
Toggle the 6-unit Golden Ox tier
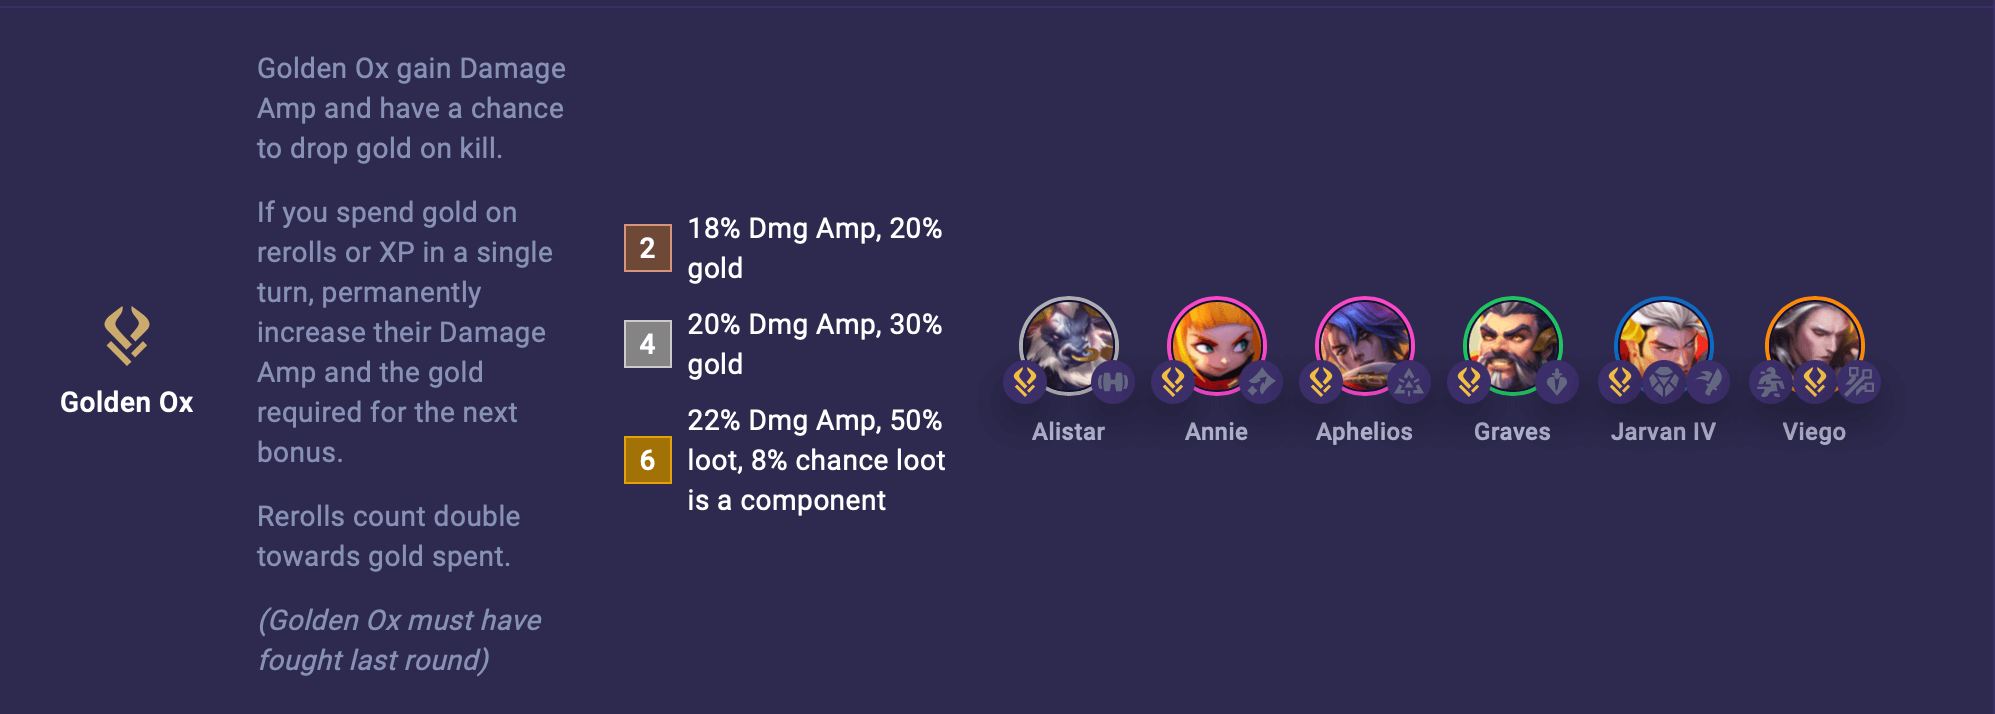(x=646, y=460)
